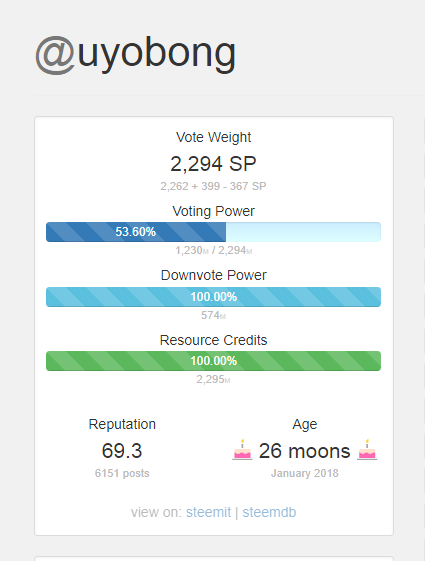This screenshot has width=425, height=561.
Task: Click the 26 moons age text
Action: coord(304,450)
